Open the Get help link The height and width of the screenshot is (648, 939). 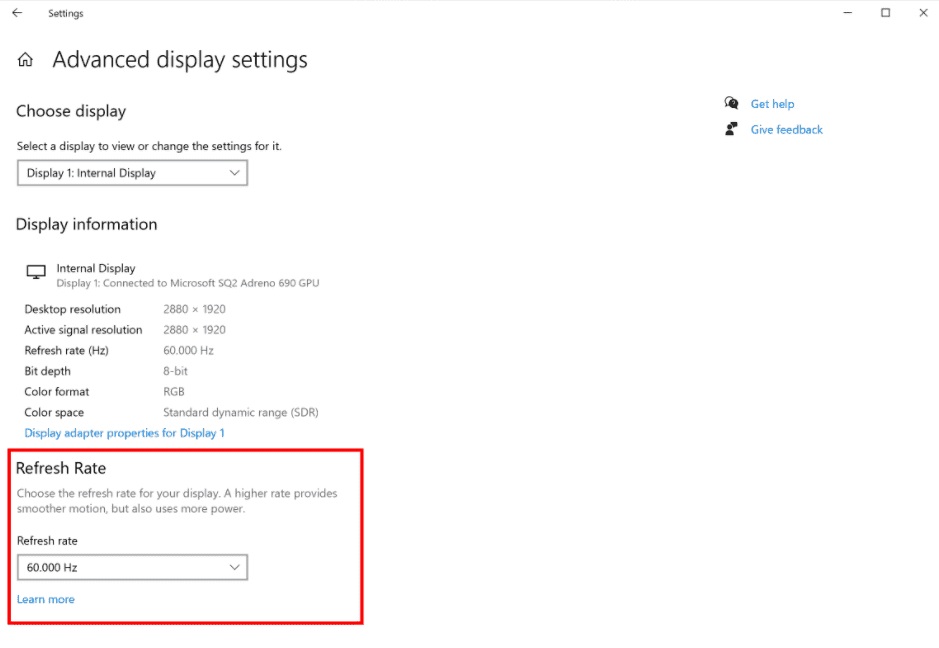(772, 104)
